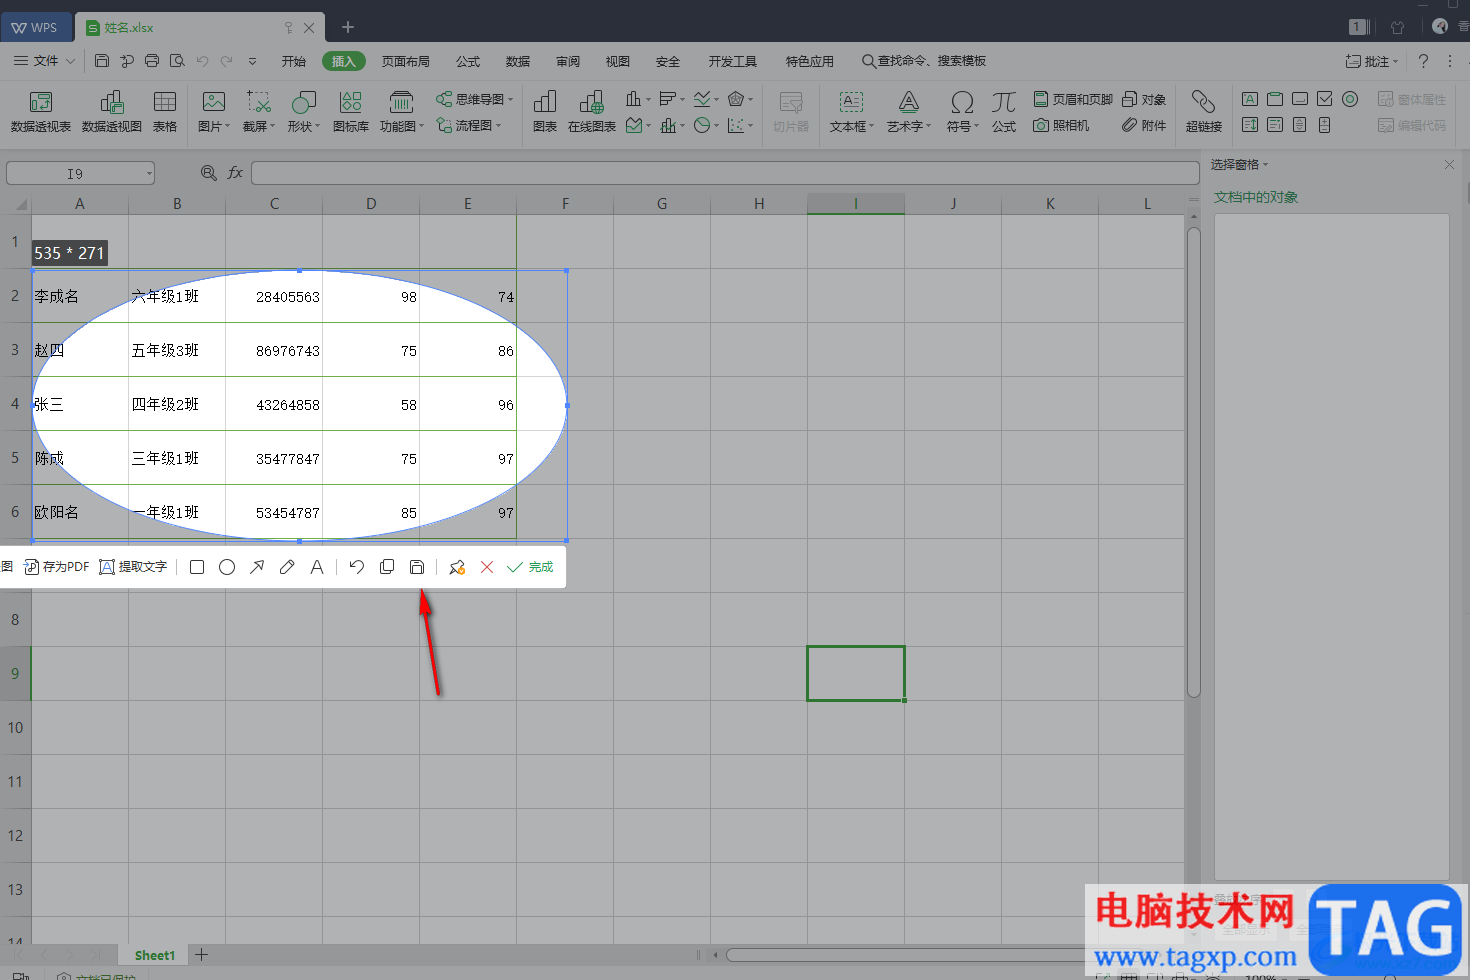1470x980 pixels.
Task: Click the fx insert function button
Action: [235, 173]
